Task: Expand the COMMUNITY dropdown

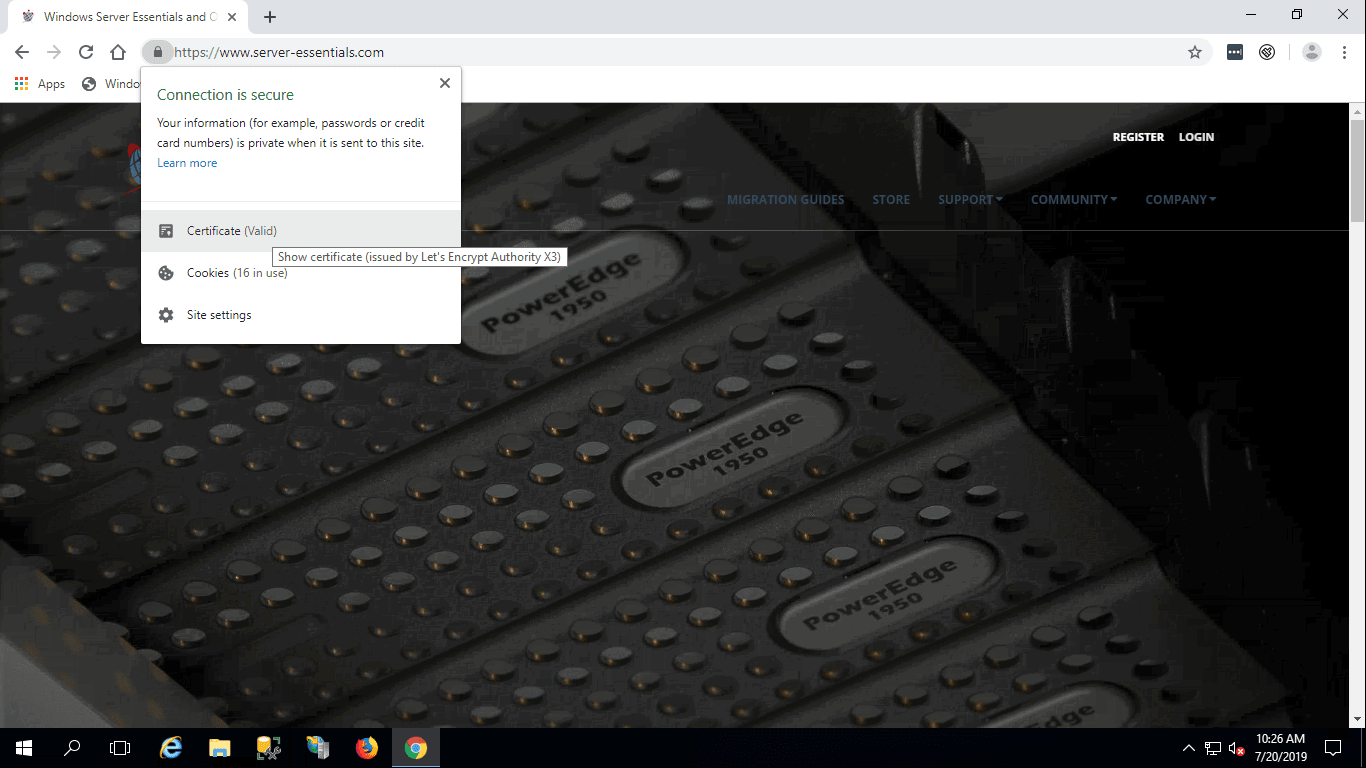Action: pyautogui.click(x=1074, y=200)
